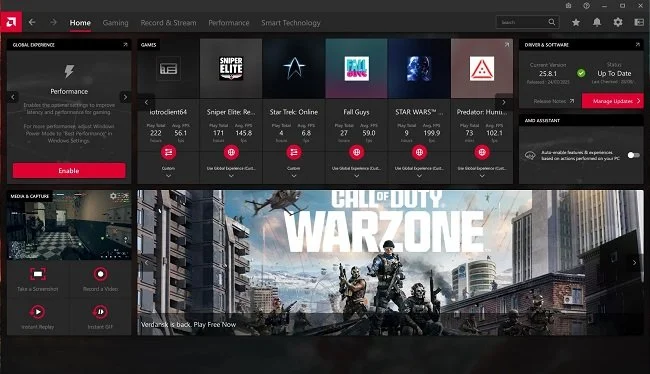Toggle the sidebar panel icon
This screenshot has height=374, width=650.
639,22
